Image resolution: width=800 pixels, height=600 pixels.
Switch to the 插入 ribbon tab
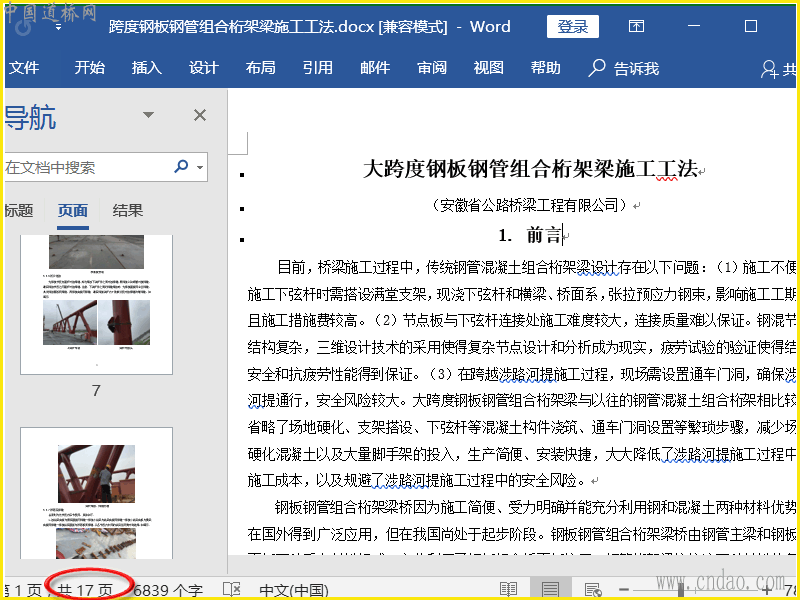pyautogui.click(x=146, y=68)
